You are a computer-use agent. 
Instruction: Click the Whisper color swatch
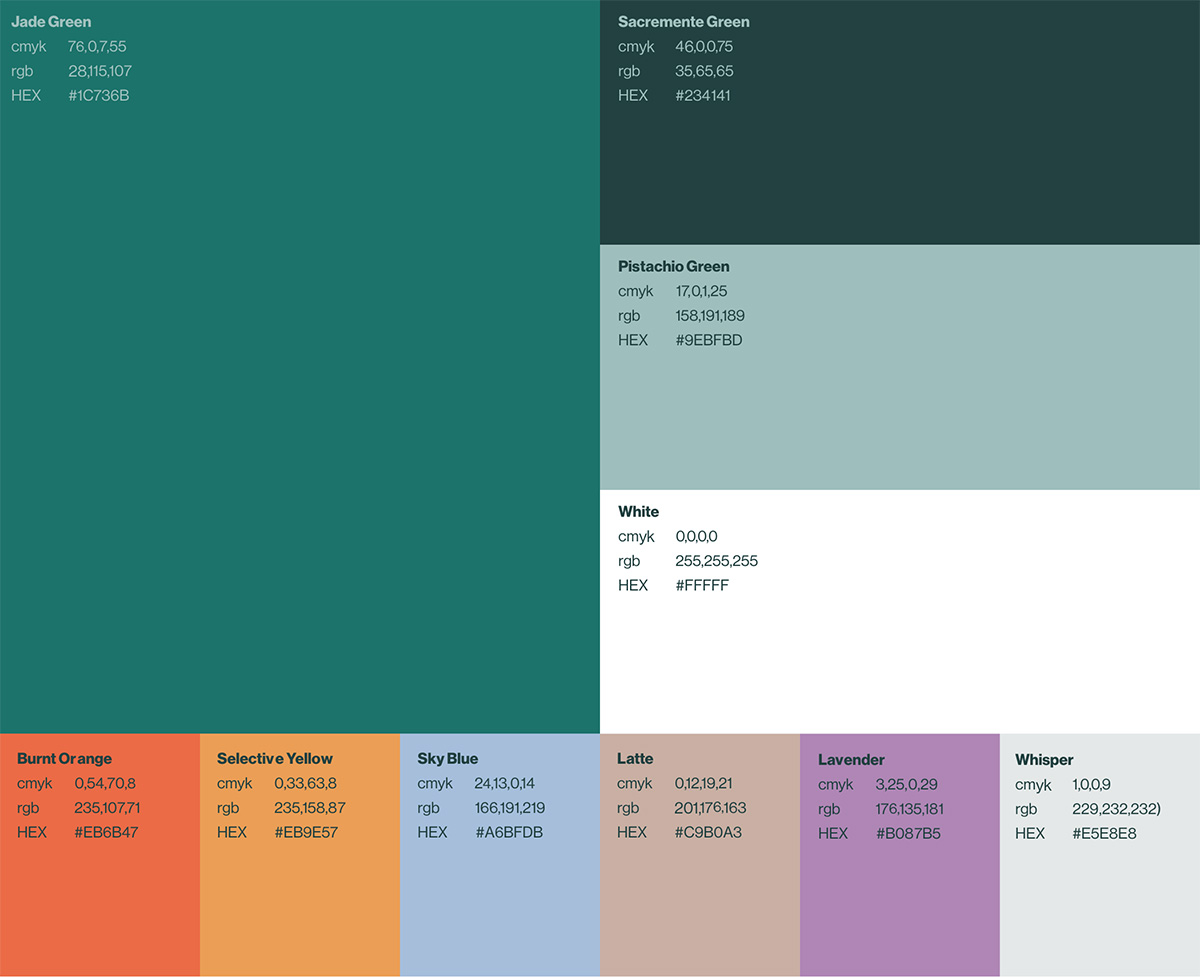pyautogui.click(x=1100, y=900)
